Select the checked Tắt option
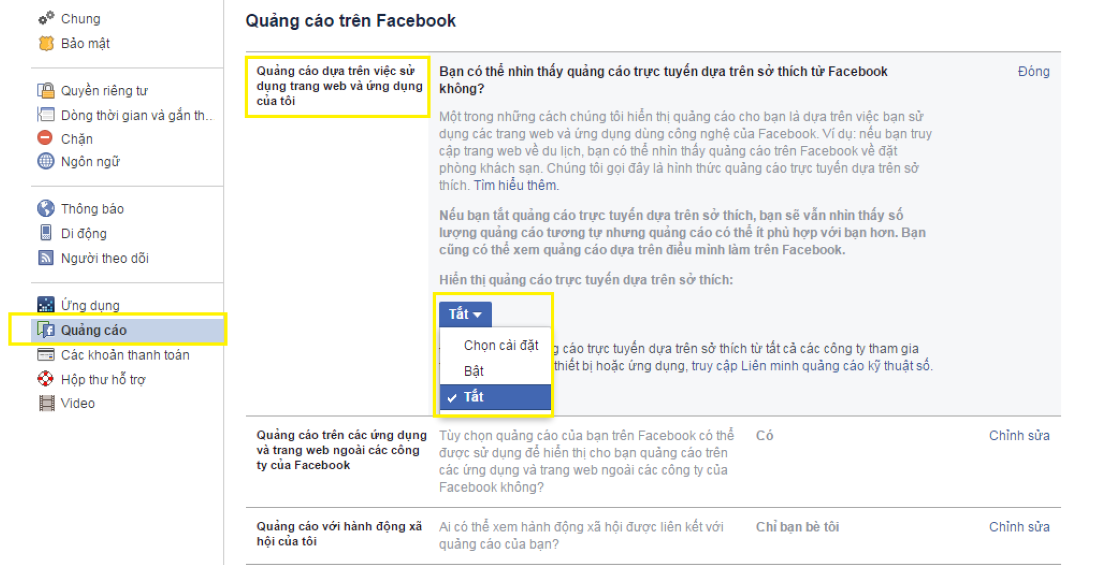 coord(474,397)
